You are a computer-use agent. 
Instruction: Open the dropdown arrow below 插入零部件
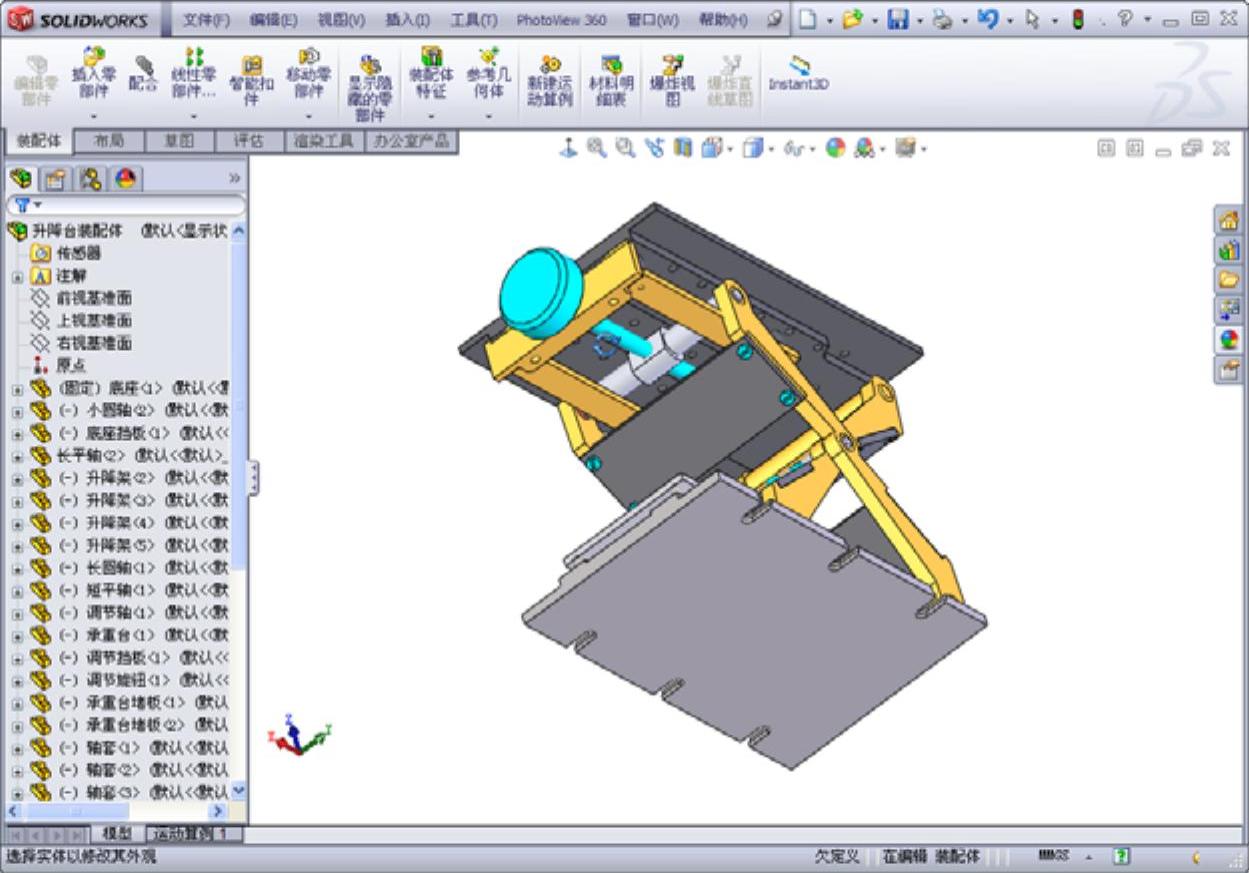(93, 116)
